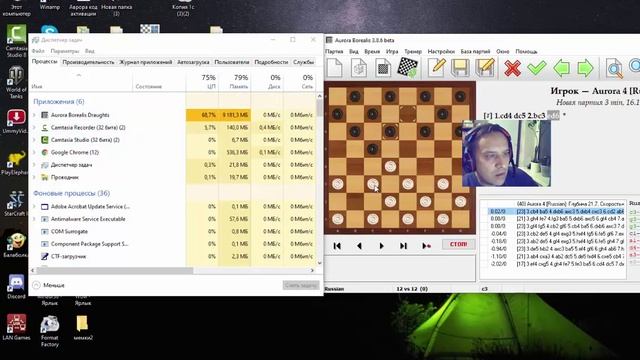Jump to the last move with skip-forward control
Viewport: 640px width, 360px height.
(x=403, y=246)
